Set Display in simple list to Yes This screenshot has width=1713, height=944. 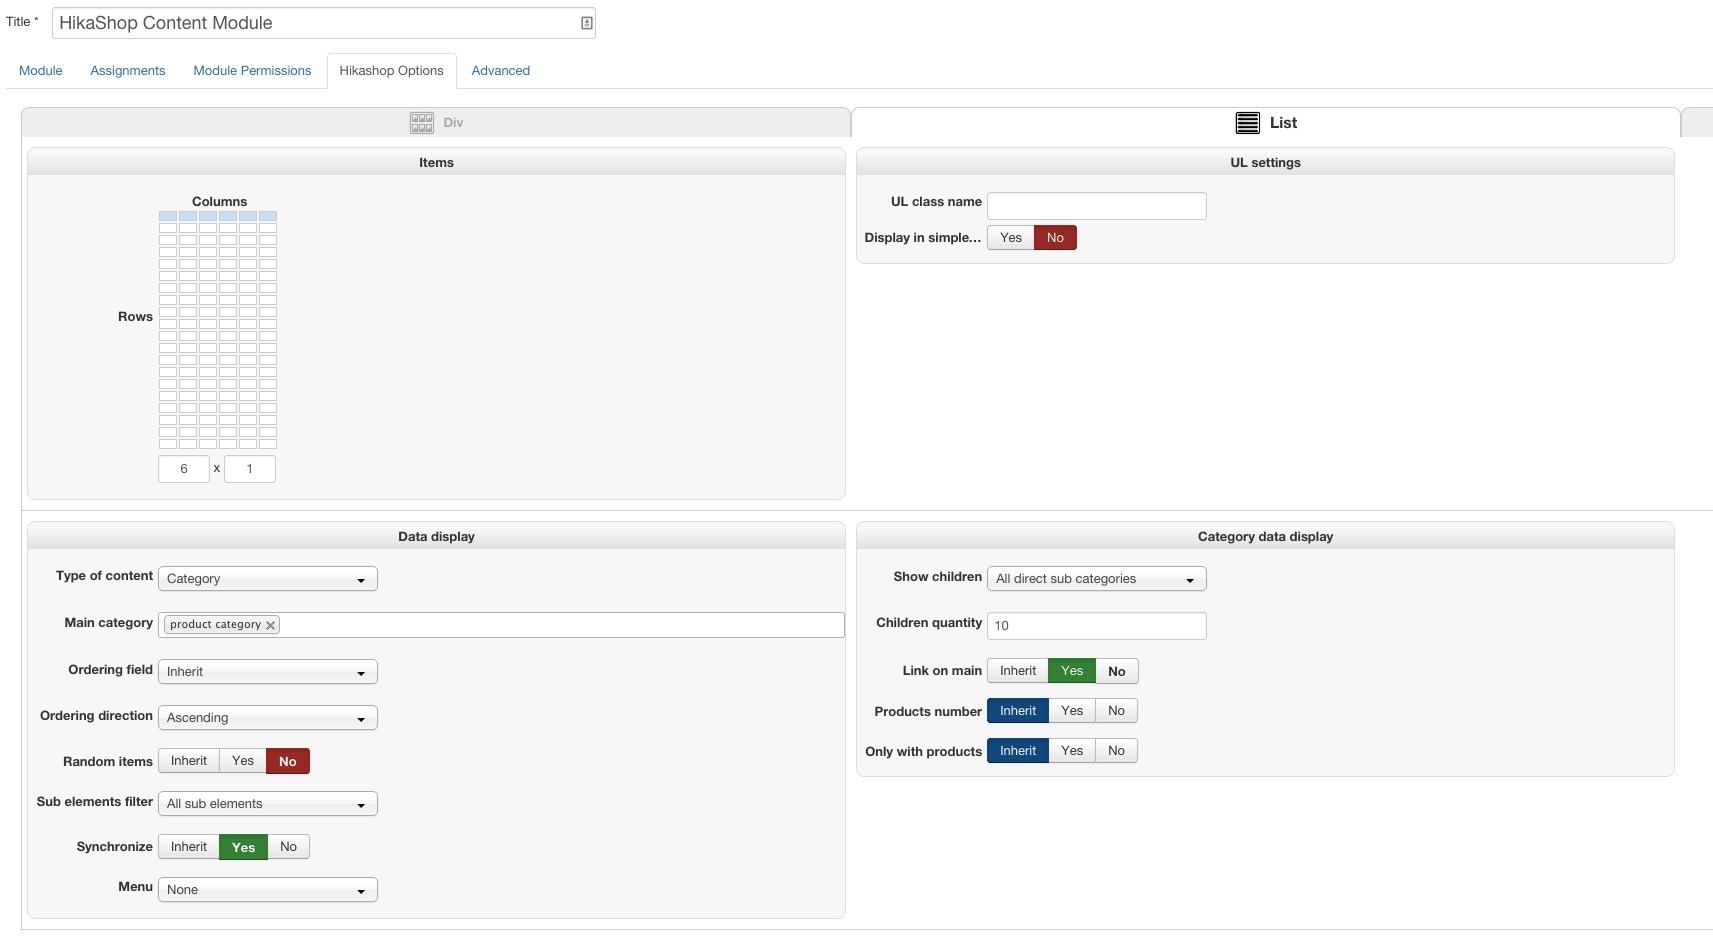tap(1010, 238)
